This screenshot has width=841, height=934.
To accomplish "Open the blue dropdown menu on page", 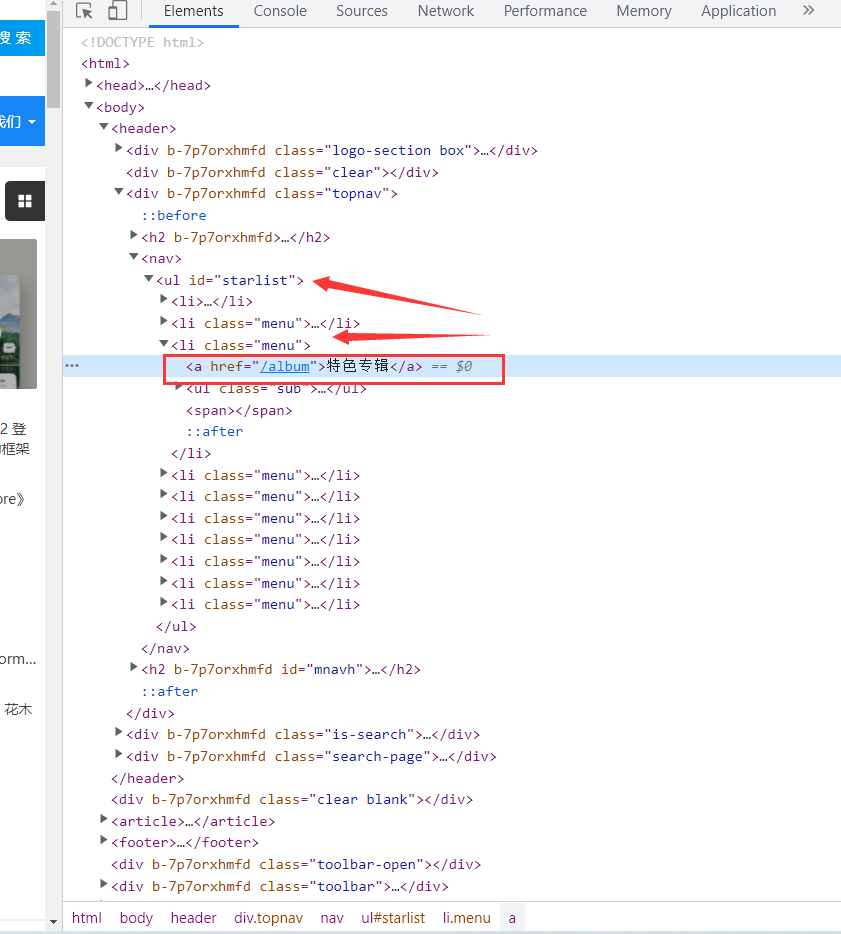I will tap(22, 121).
